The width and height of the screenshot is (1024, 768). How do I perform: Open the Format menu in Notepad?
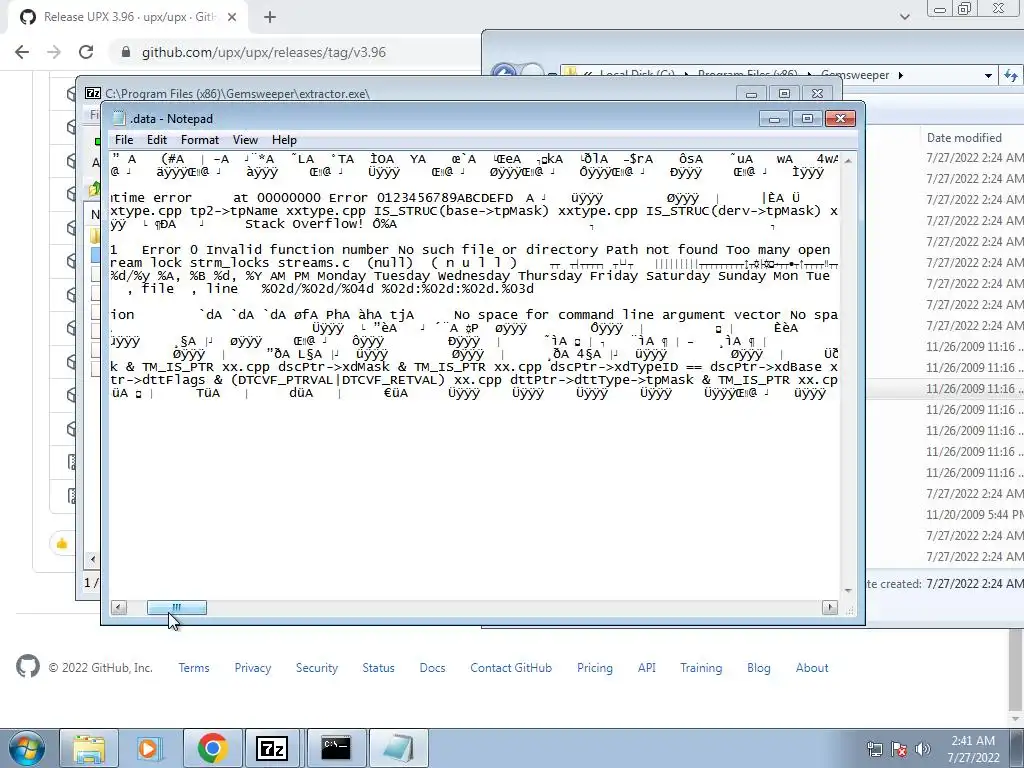click(x=200, y=140)
